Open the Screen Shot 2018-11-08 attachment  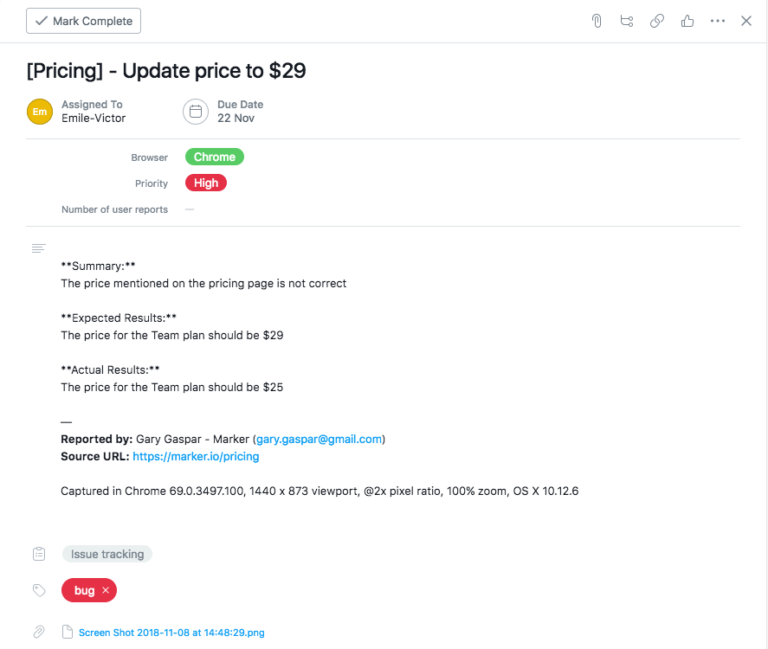(x=171, y=632)
